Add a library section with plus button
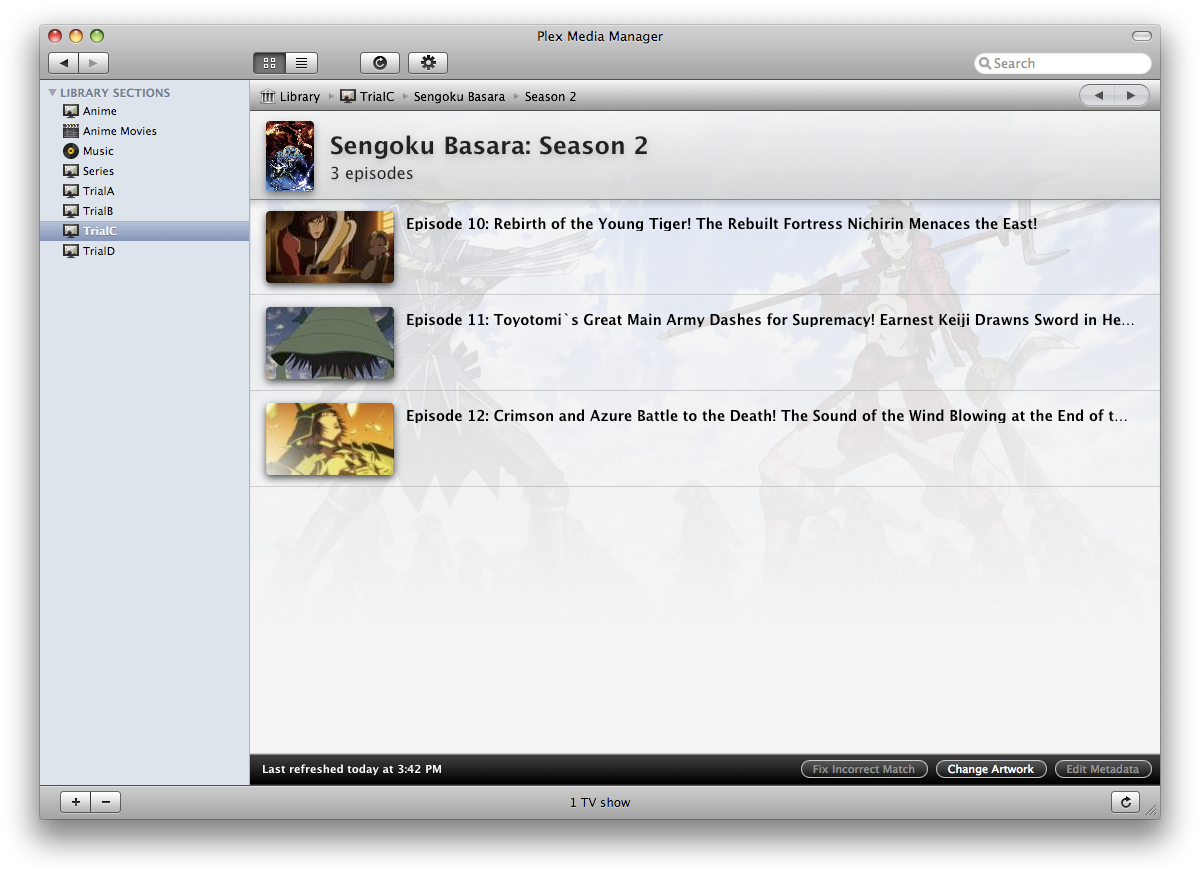1200x874 pixels. 76,802
